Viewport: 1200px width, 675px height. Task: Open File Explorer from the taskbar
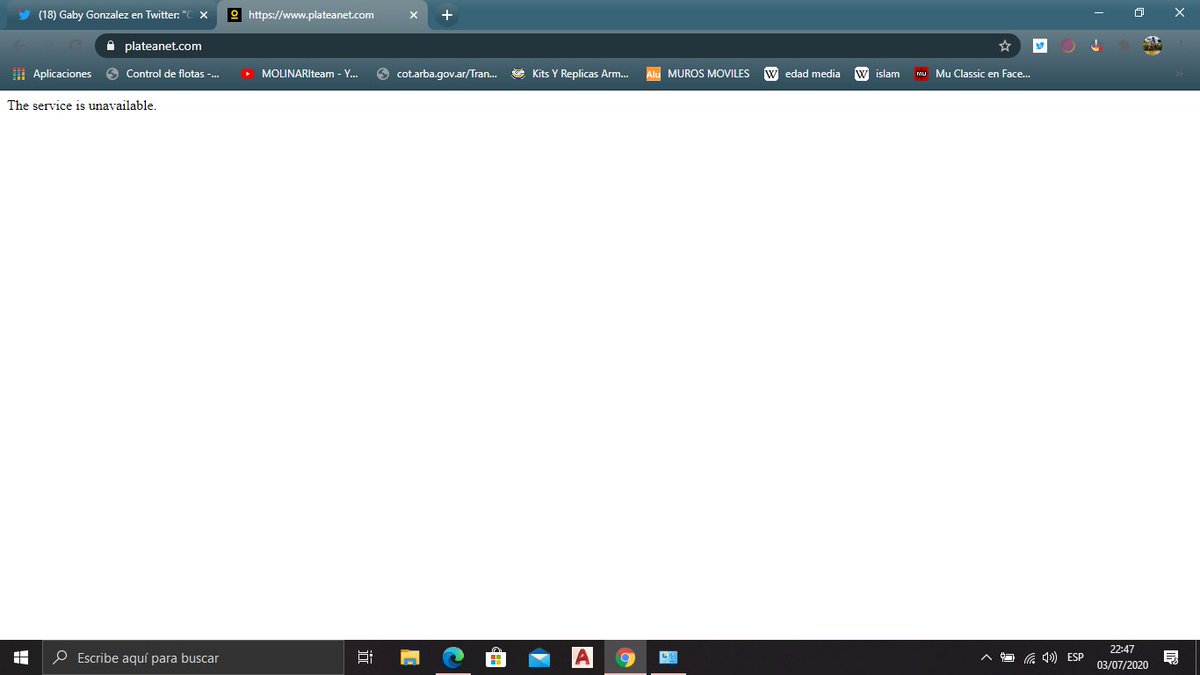click(x=410, y=657)
